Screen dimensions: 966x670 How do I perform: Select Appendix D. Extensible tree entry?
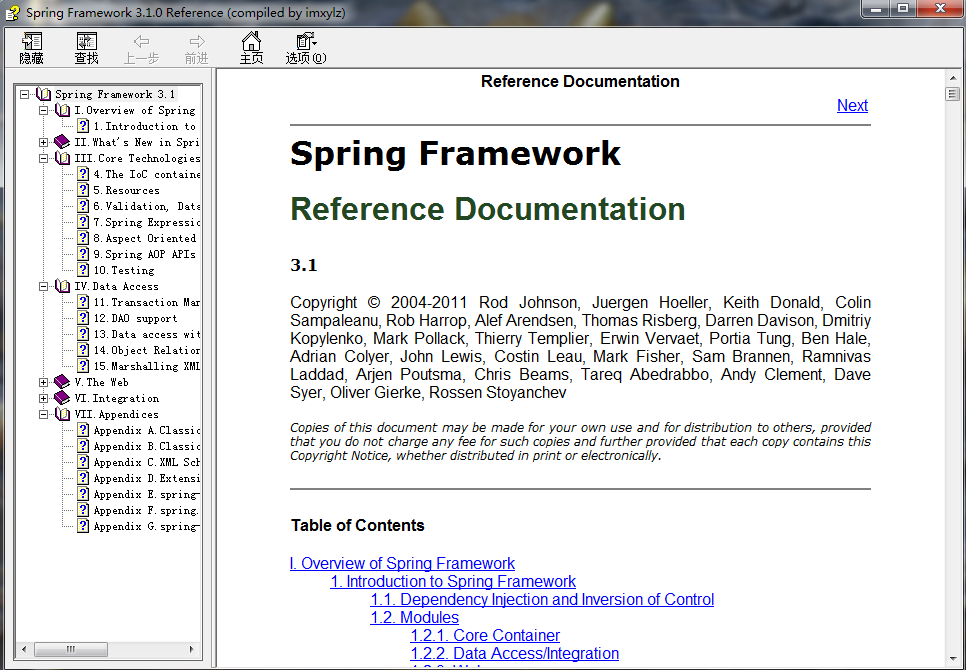(x=147, y=478)
